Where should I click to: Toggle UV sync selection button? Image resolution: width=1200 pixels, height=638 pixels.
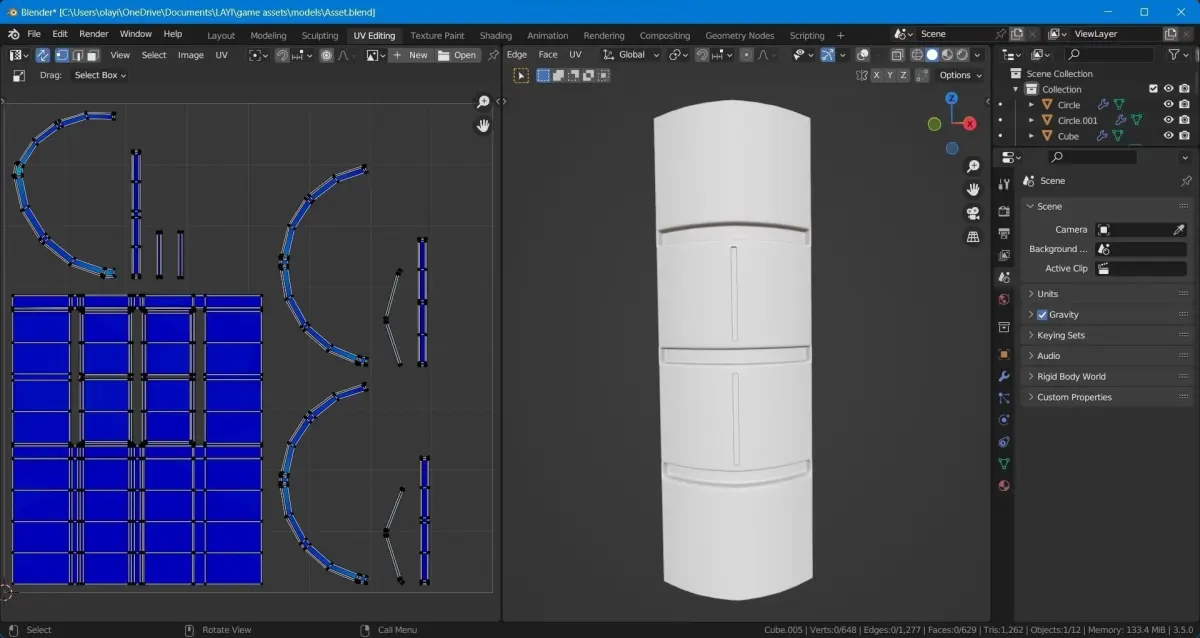(x=44, y=55)
